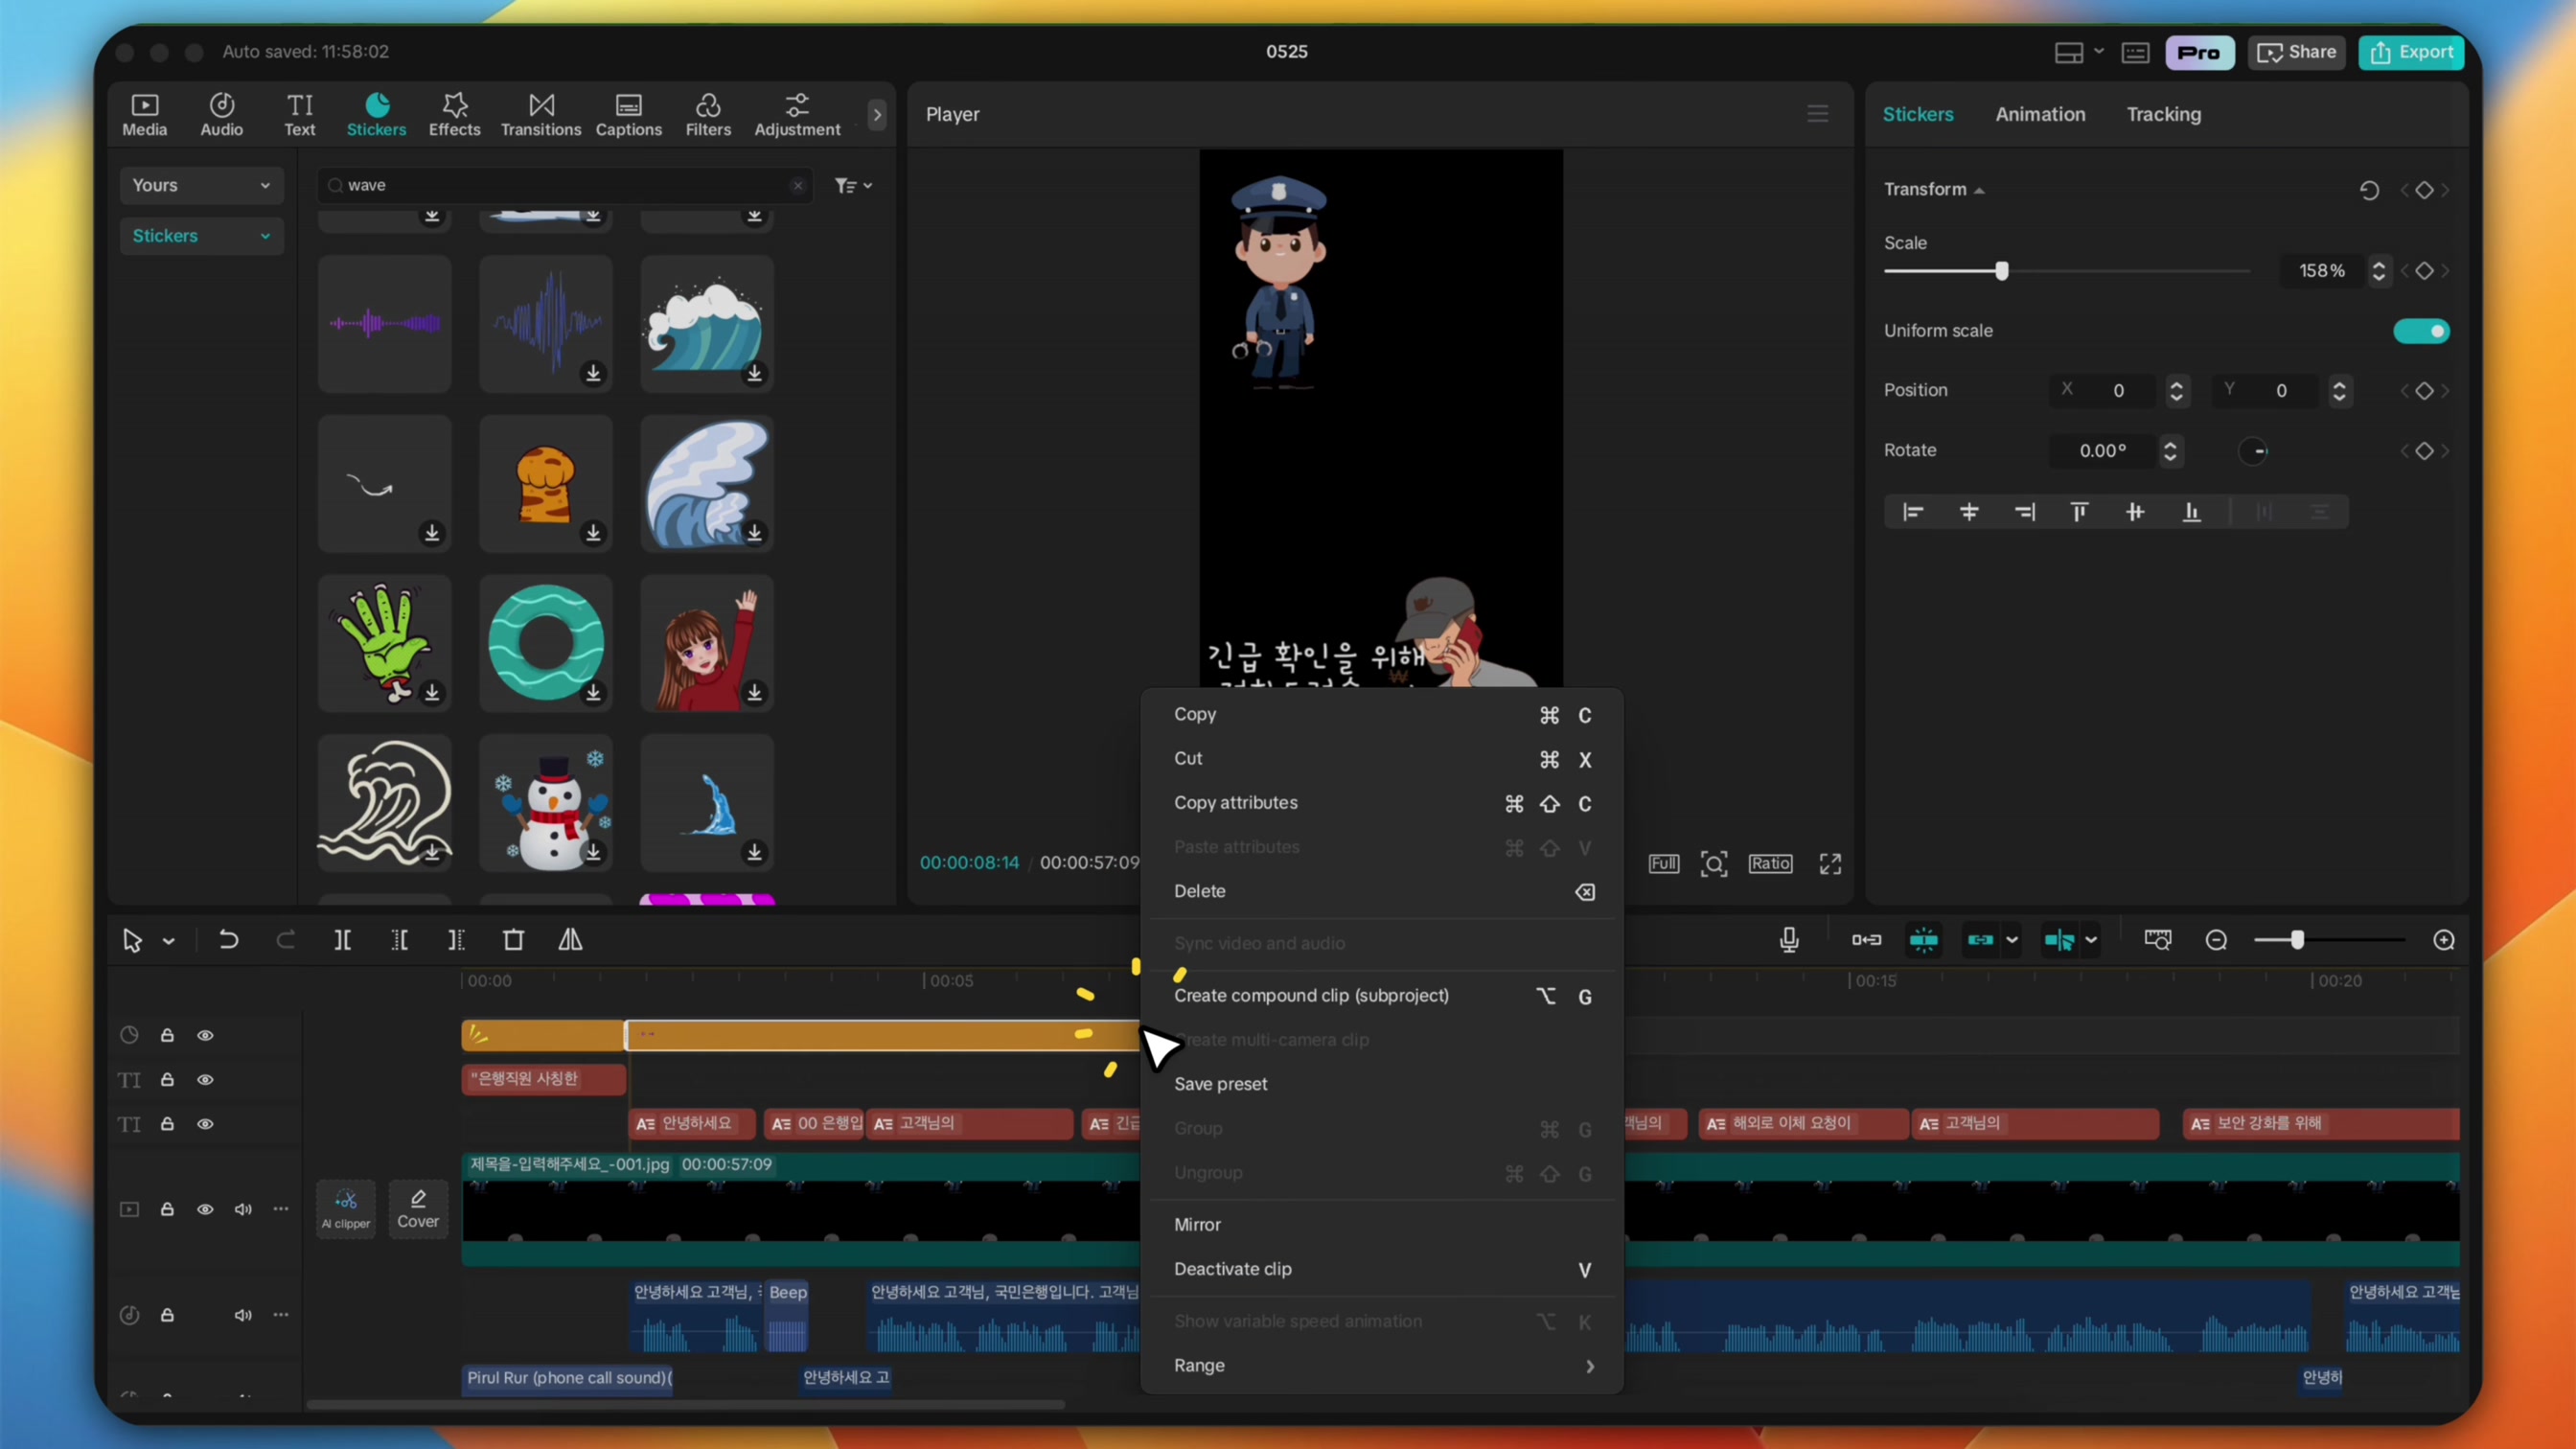This screenshot has width=2576, height=1449.
Task: Delete the selected clip via toolbar
Action: [x=513, y=940]
